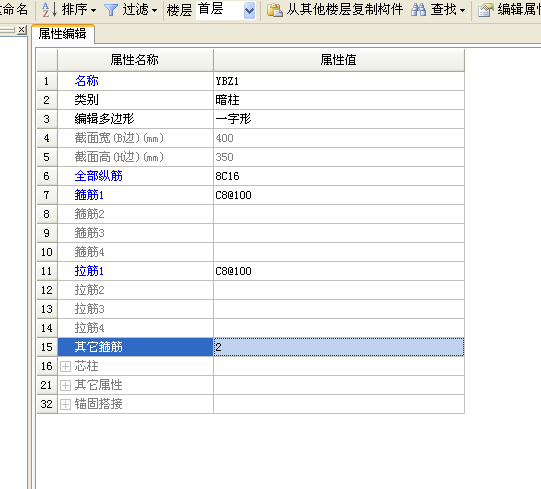Image resolution: width=541 pixels, height=489 pixels.
Task: Click the 拉筋3 property label
Action: (89, 309)
